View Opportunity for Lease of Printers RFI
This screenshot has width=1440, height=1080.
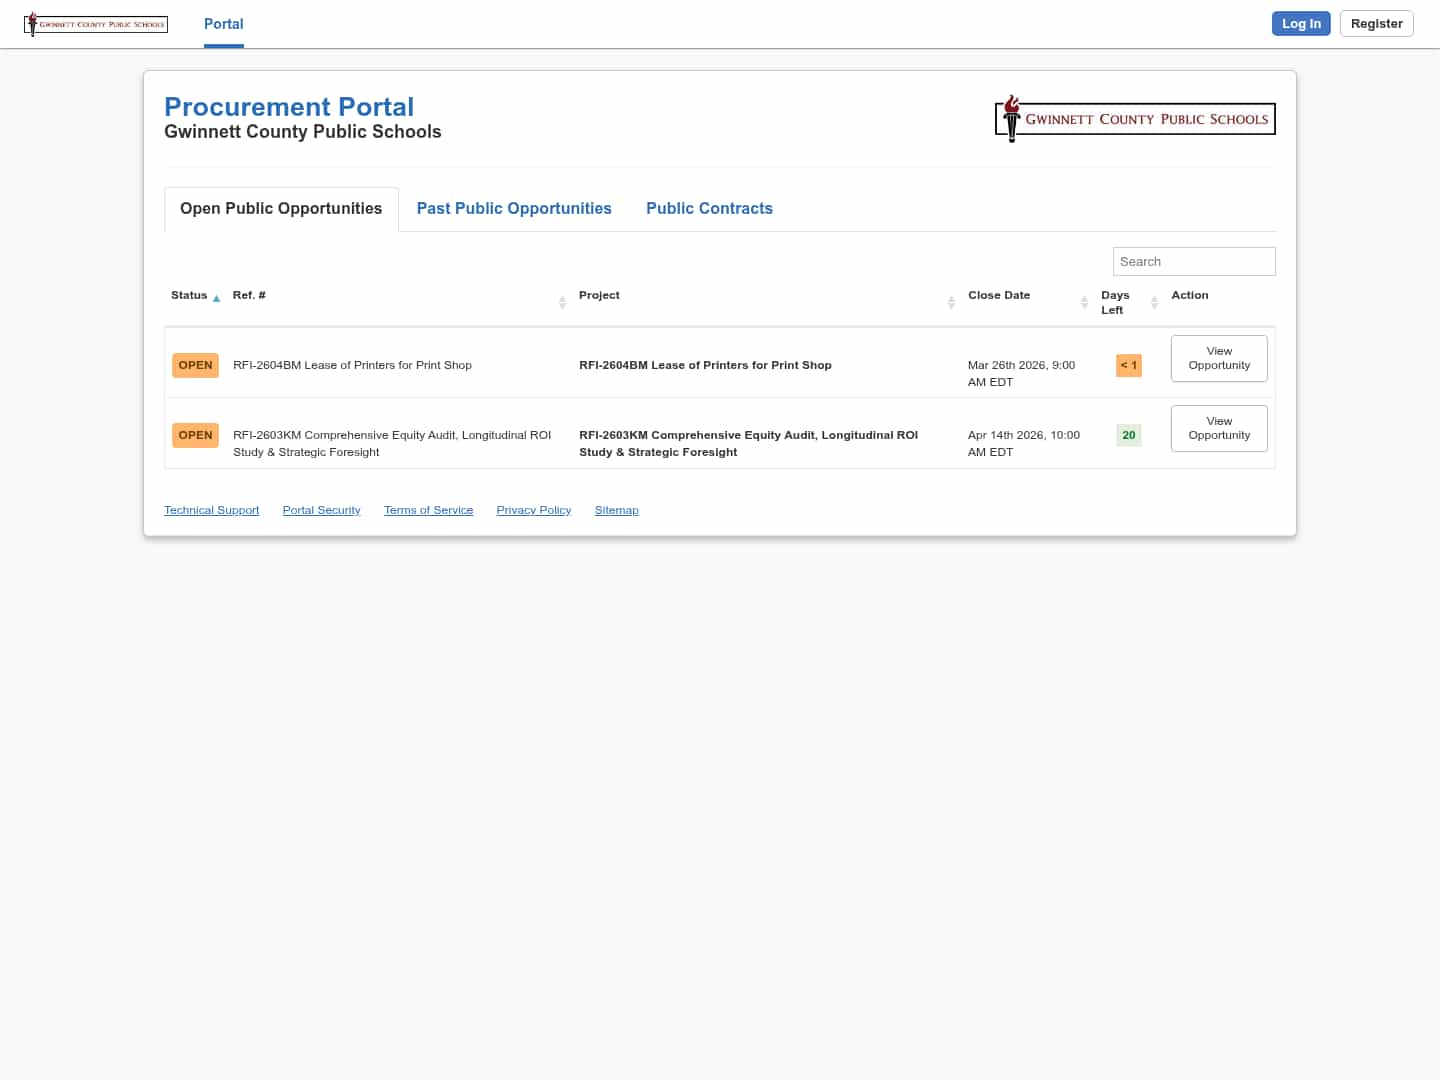tap(1219, 359)
